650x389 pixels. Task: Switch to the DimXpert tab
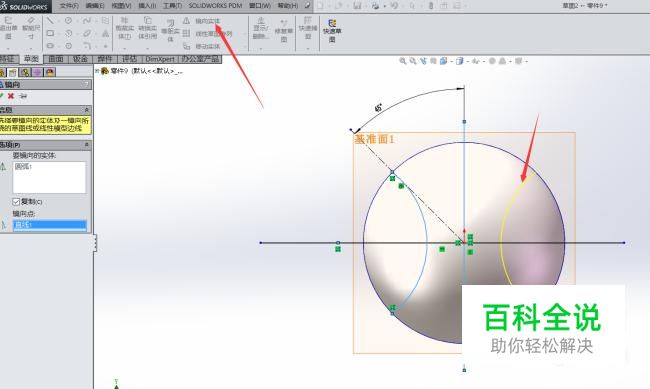160,59
